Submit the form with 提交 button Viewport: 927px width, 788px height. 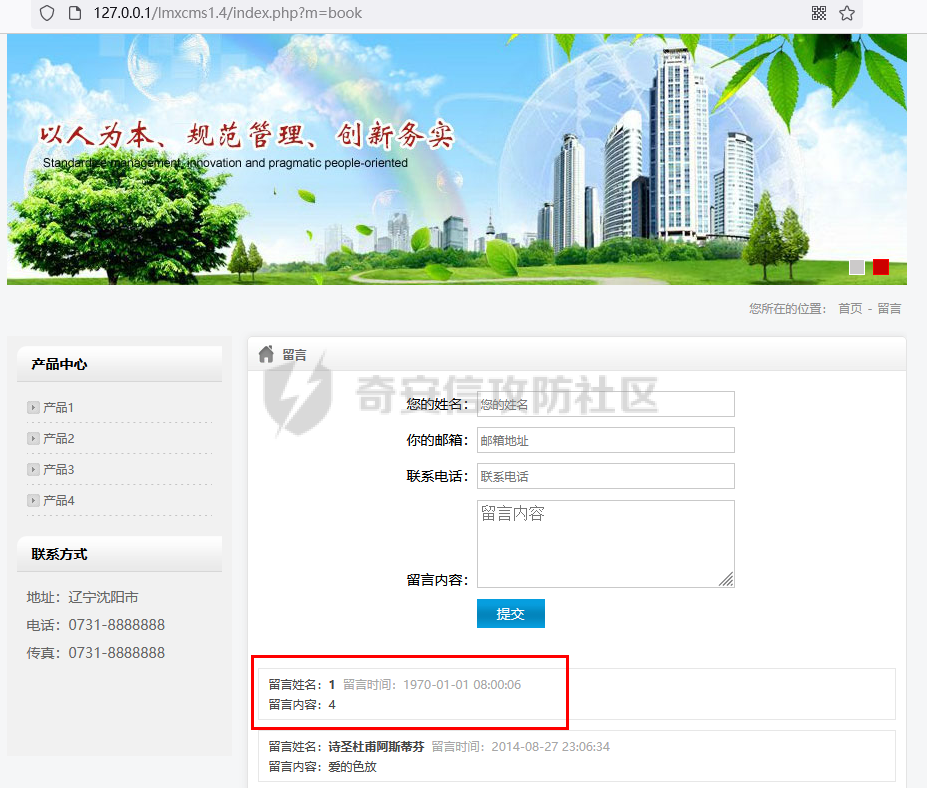tap(511, 614)
